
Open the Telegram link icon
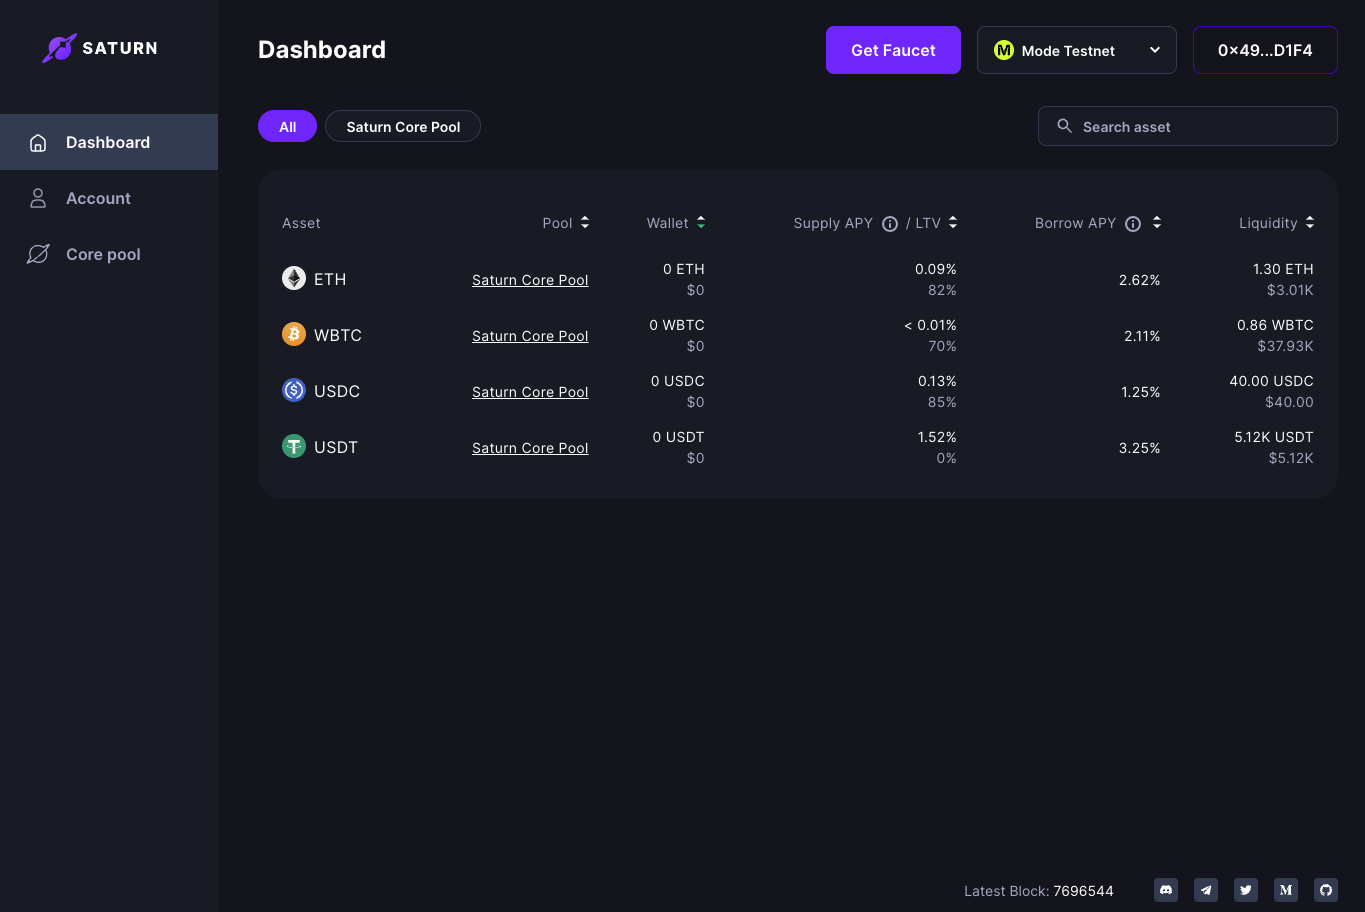click(x=1206, y=890)
